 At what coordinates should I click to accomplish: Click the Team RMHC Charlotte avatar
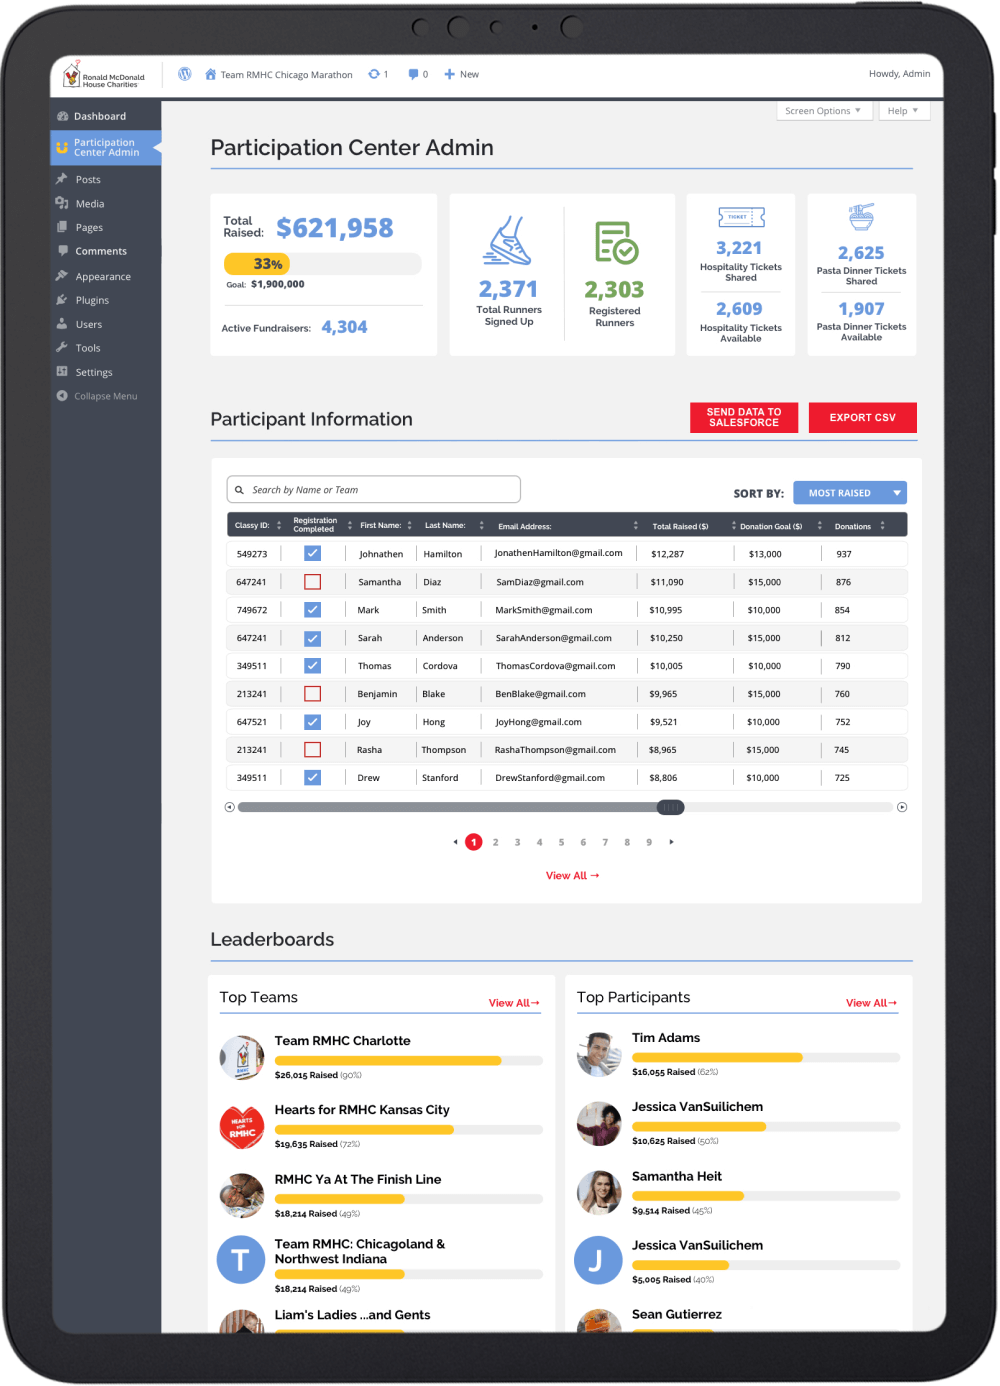[241, 1058]
